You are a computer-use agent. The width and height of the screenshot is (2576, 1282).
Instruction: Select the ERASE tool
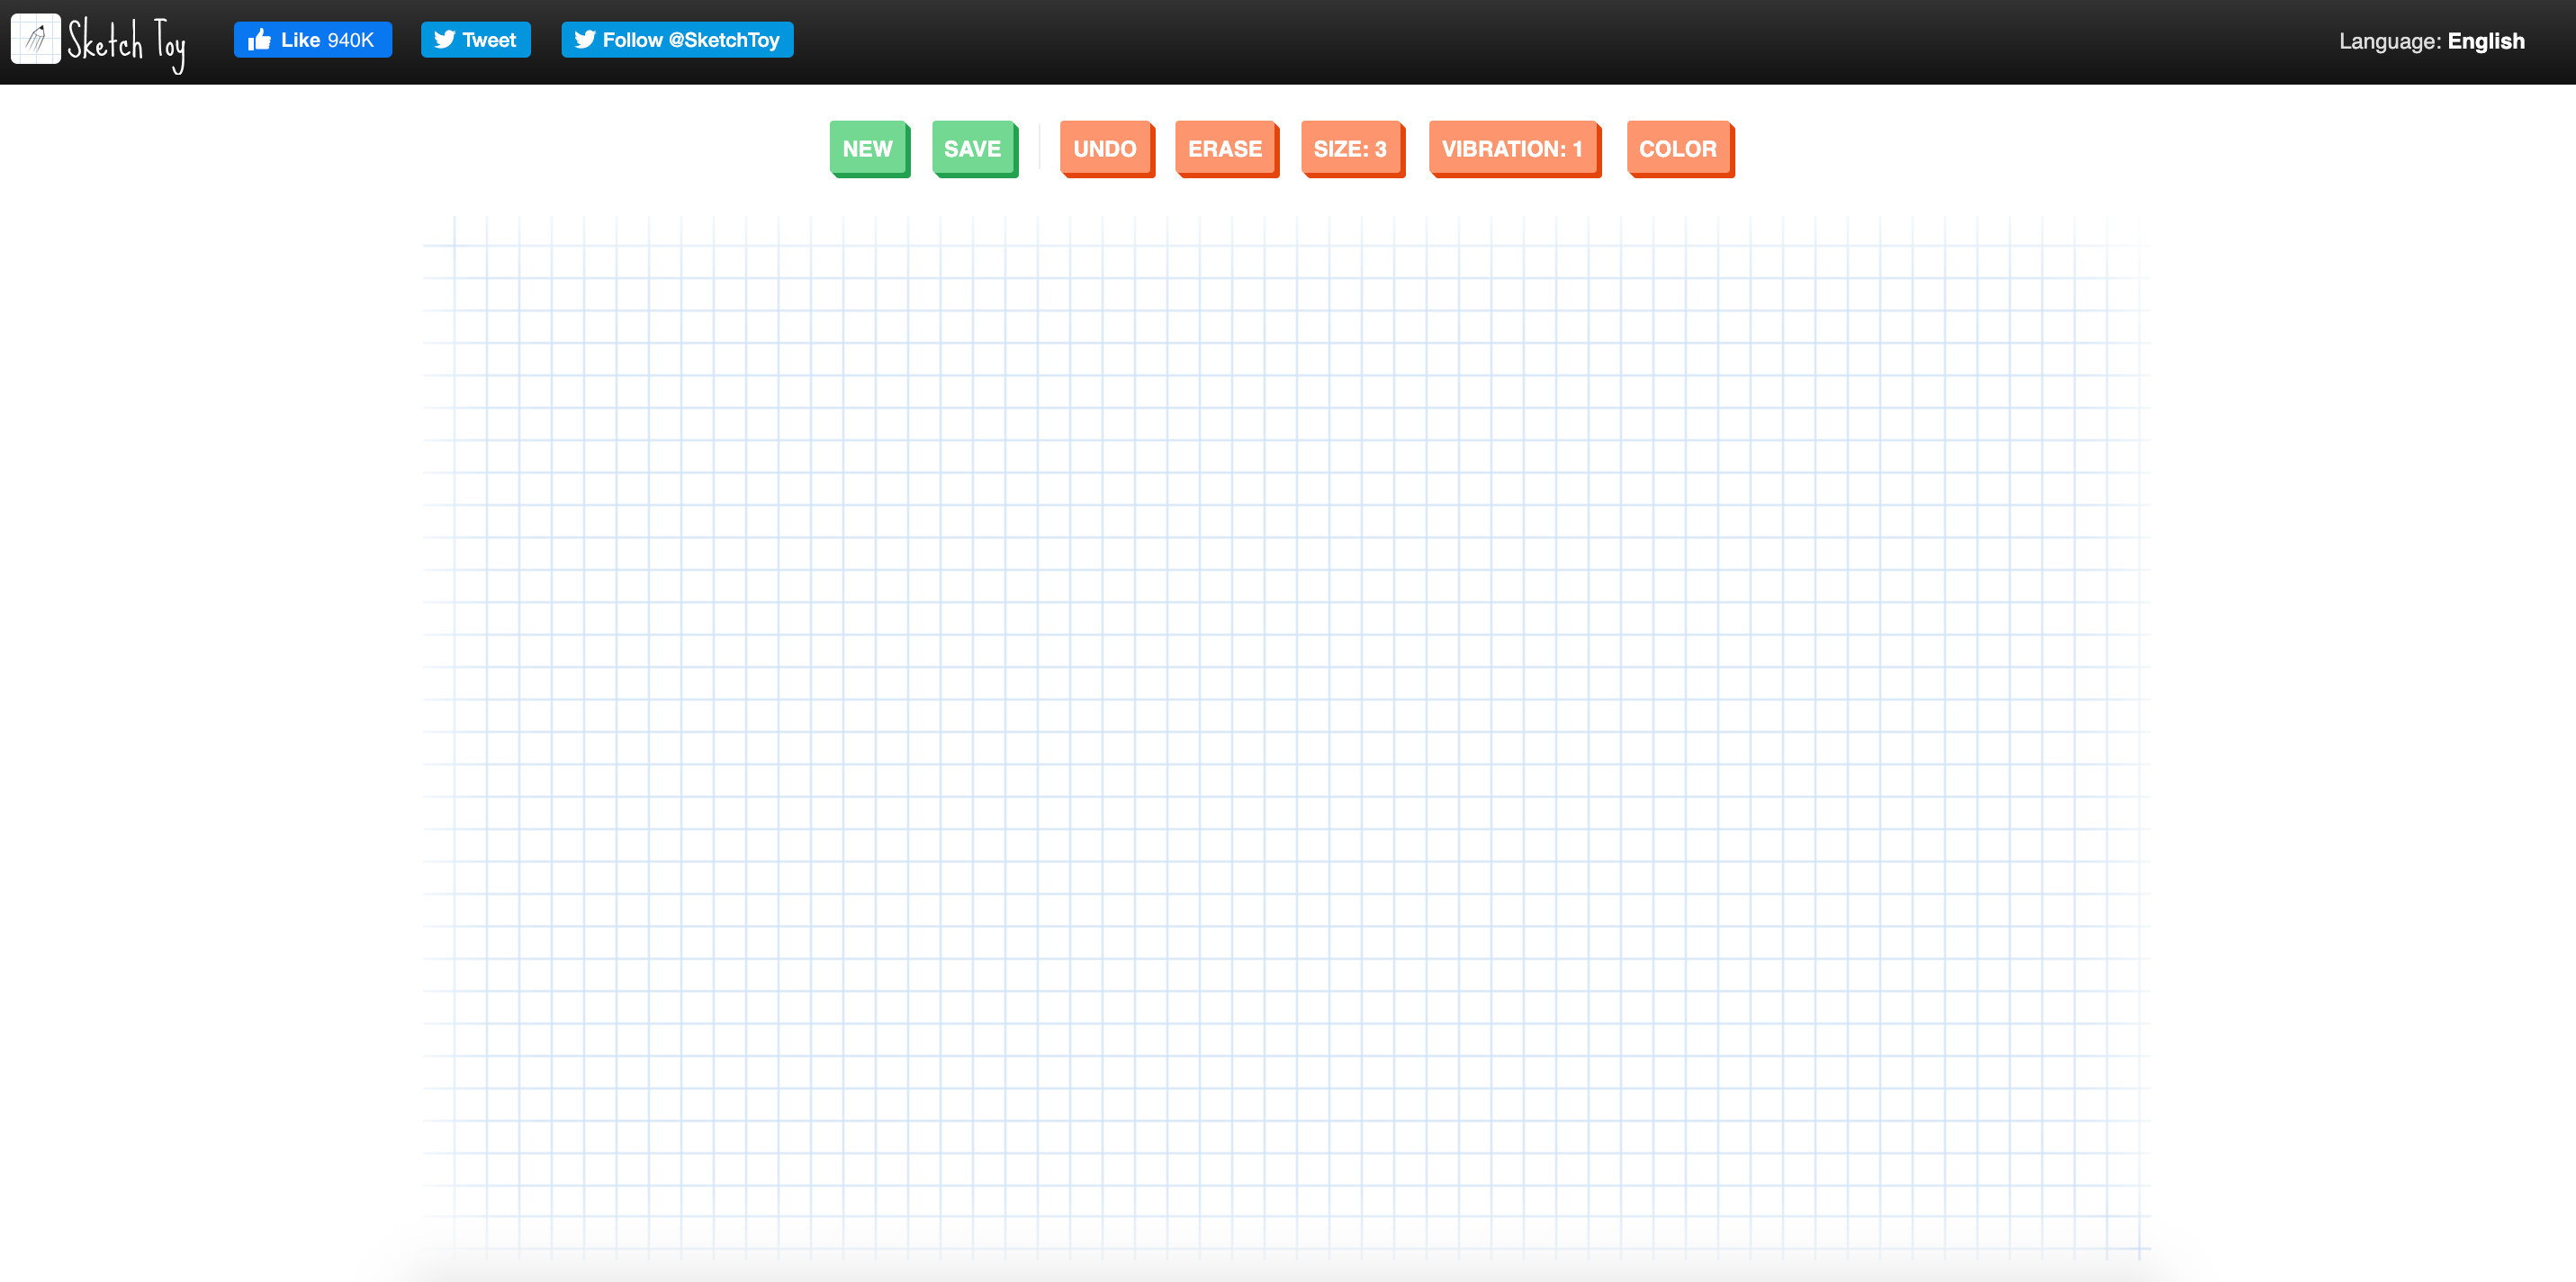(1227, 149)
